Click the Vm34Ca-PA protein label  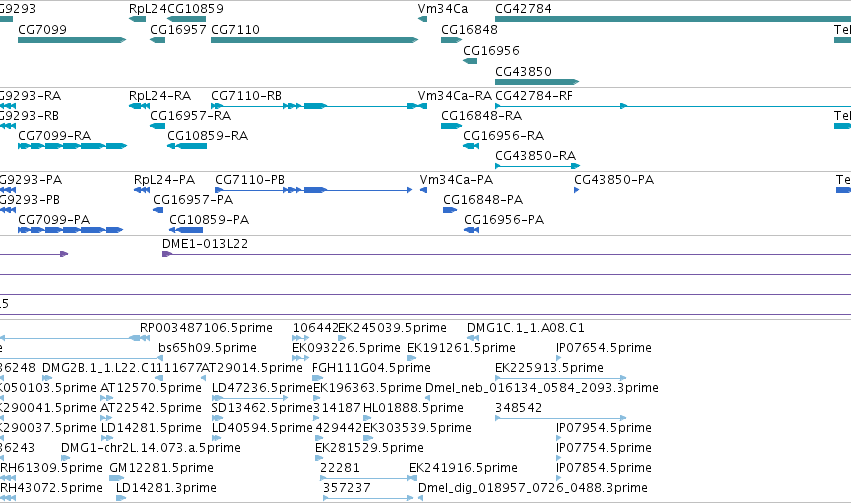456,180
